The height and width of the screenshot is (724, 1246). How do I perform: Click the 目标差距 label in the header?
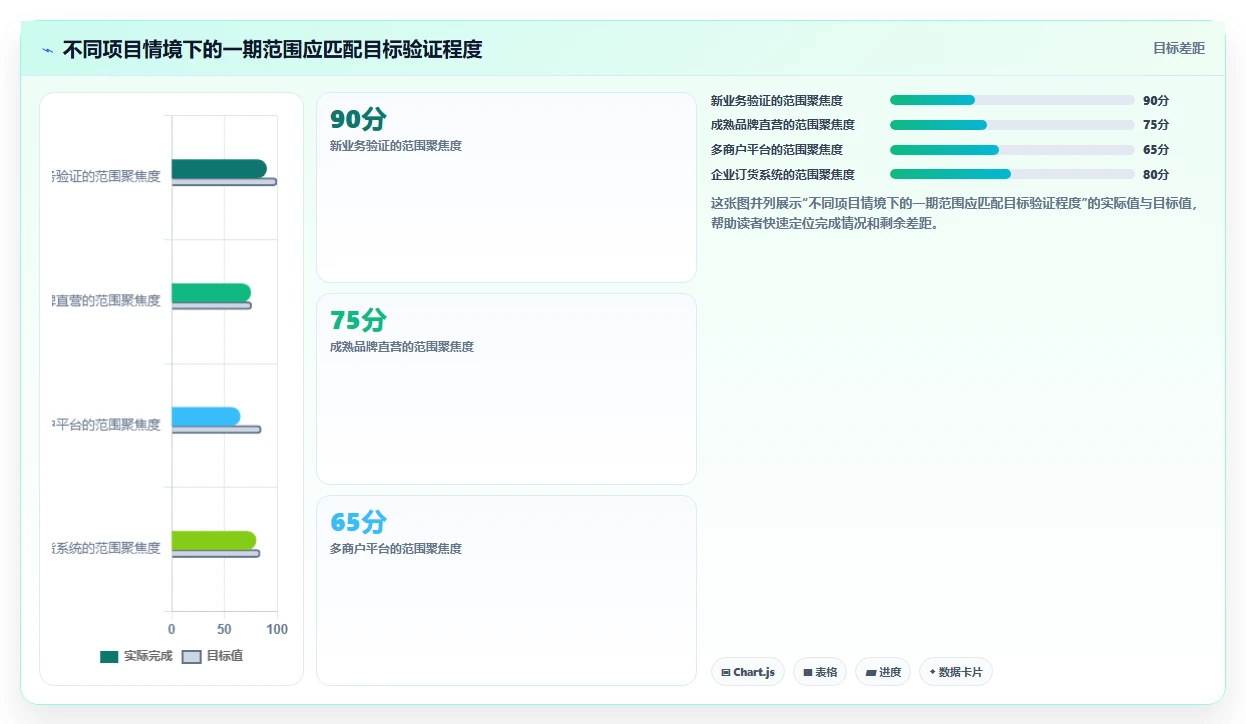1179,48
